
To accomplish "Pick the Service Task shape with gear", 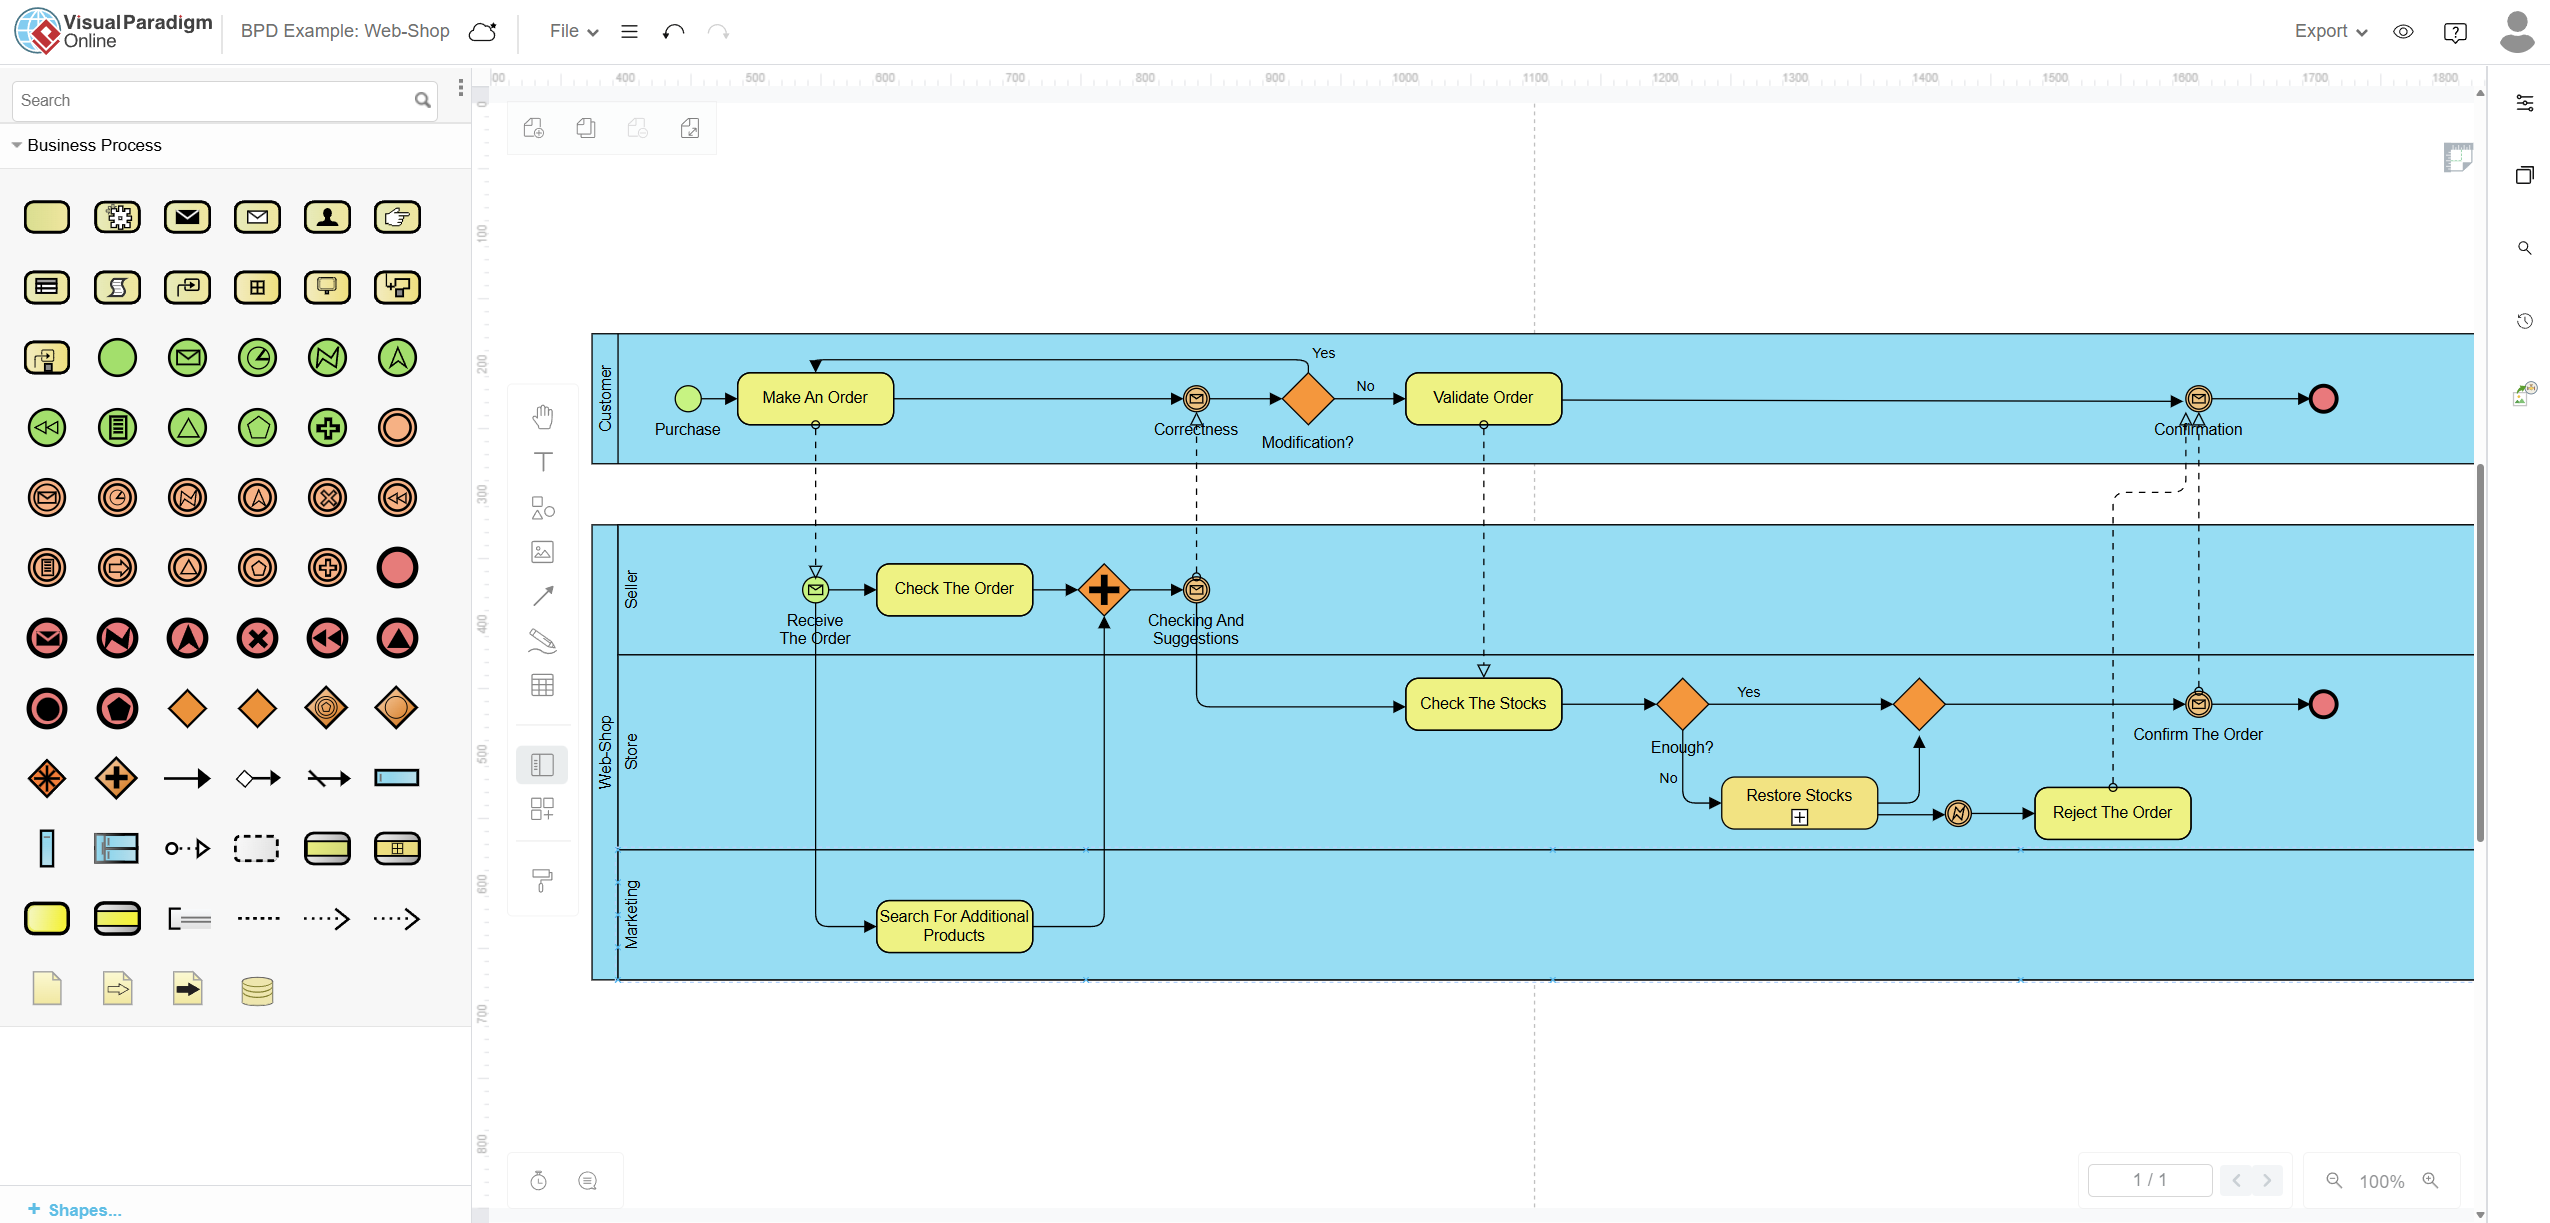I will (117, 217).
